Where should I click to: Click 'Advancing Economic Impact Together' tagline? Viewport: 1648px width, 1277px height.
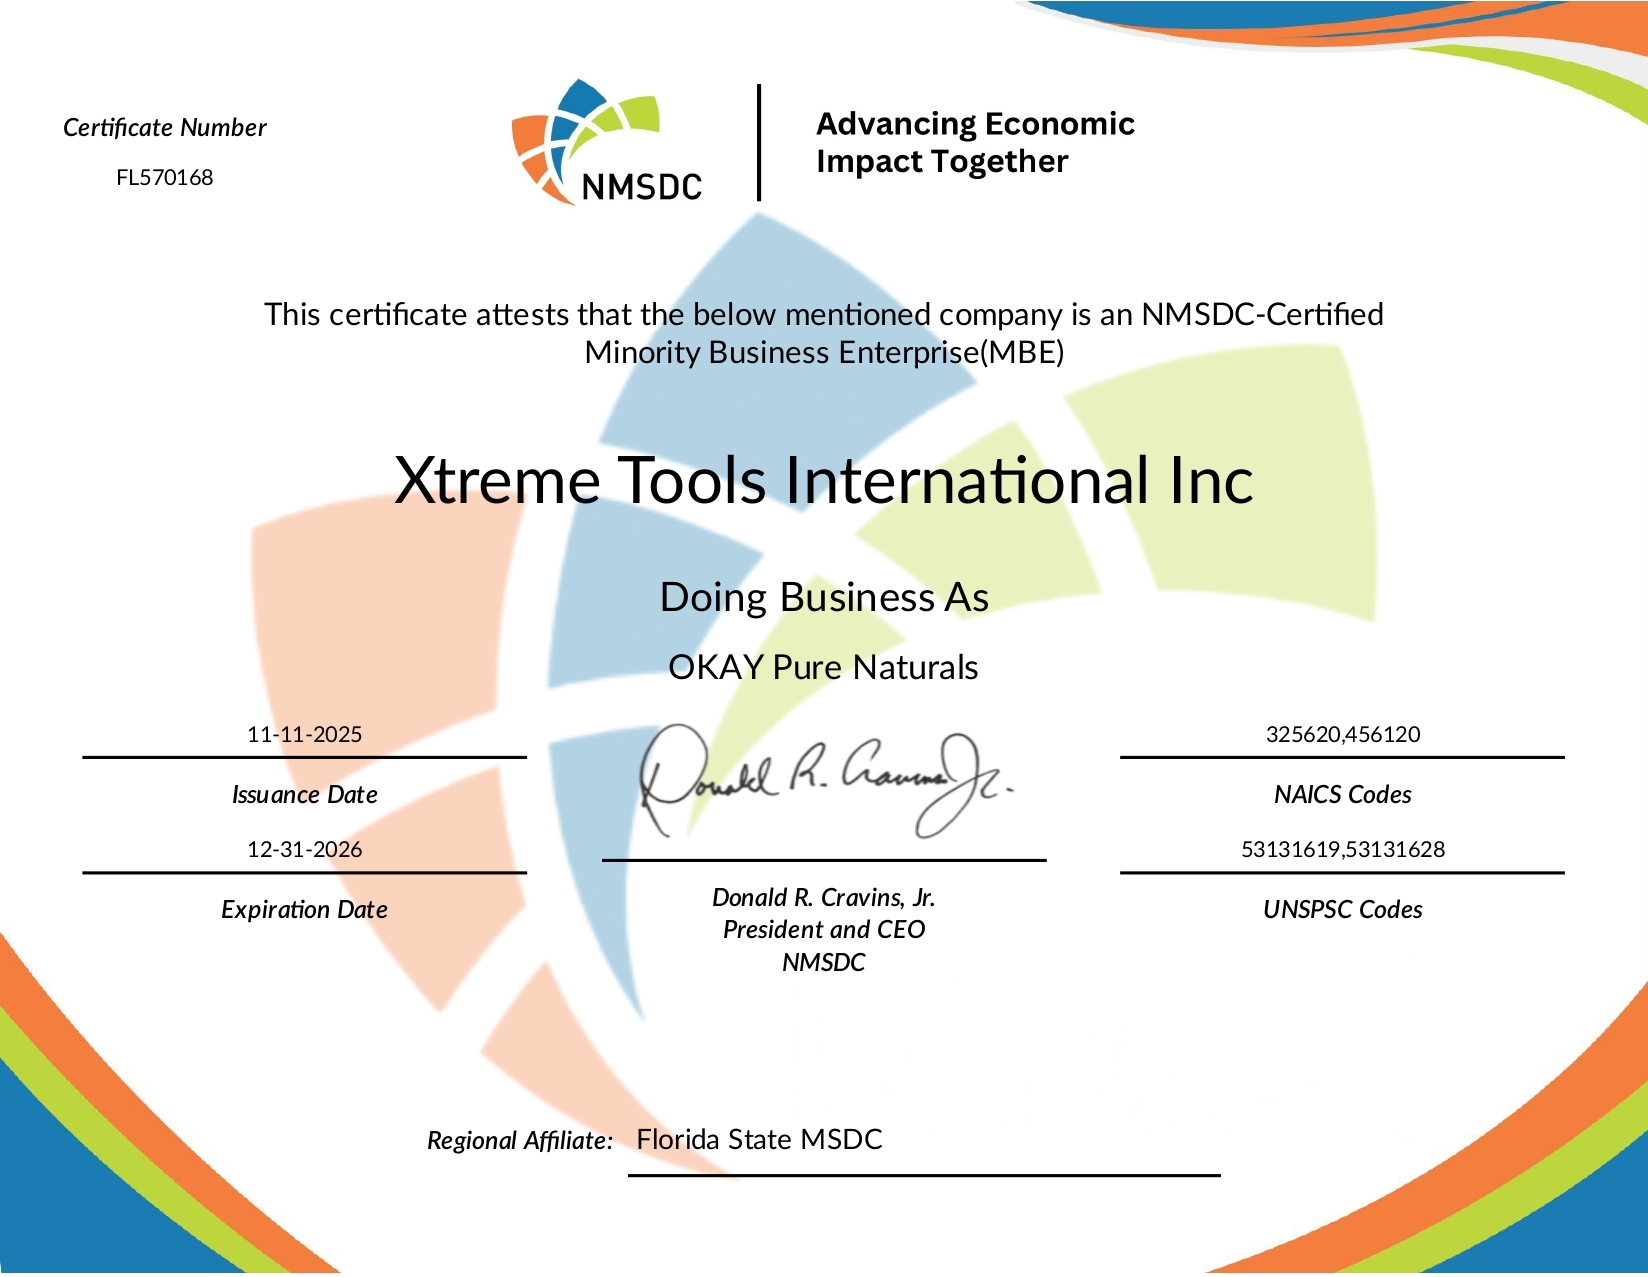pos(974,142)
